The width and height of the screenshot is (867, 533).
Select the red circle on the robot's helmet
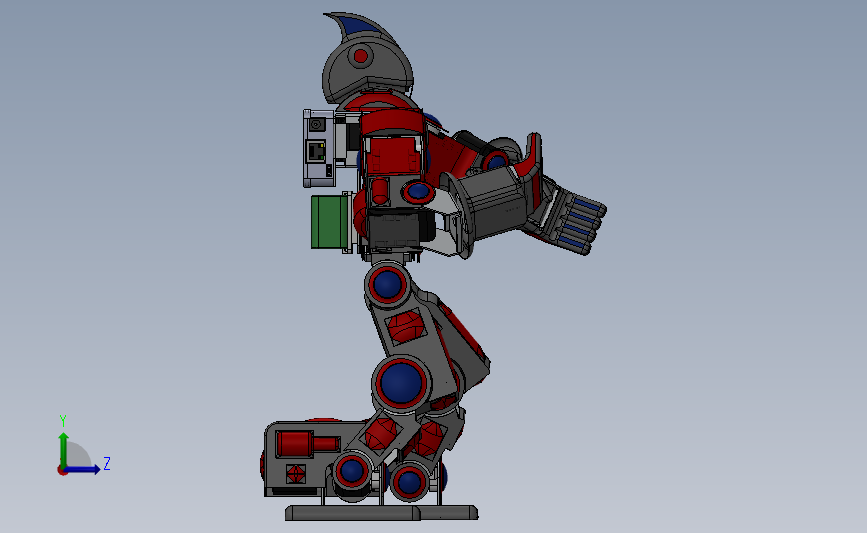[x=361, y=55]
